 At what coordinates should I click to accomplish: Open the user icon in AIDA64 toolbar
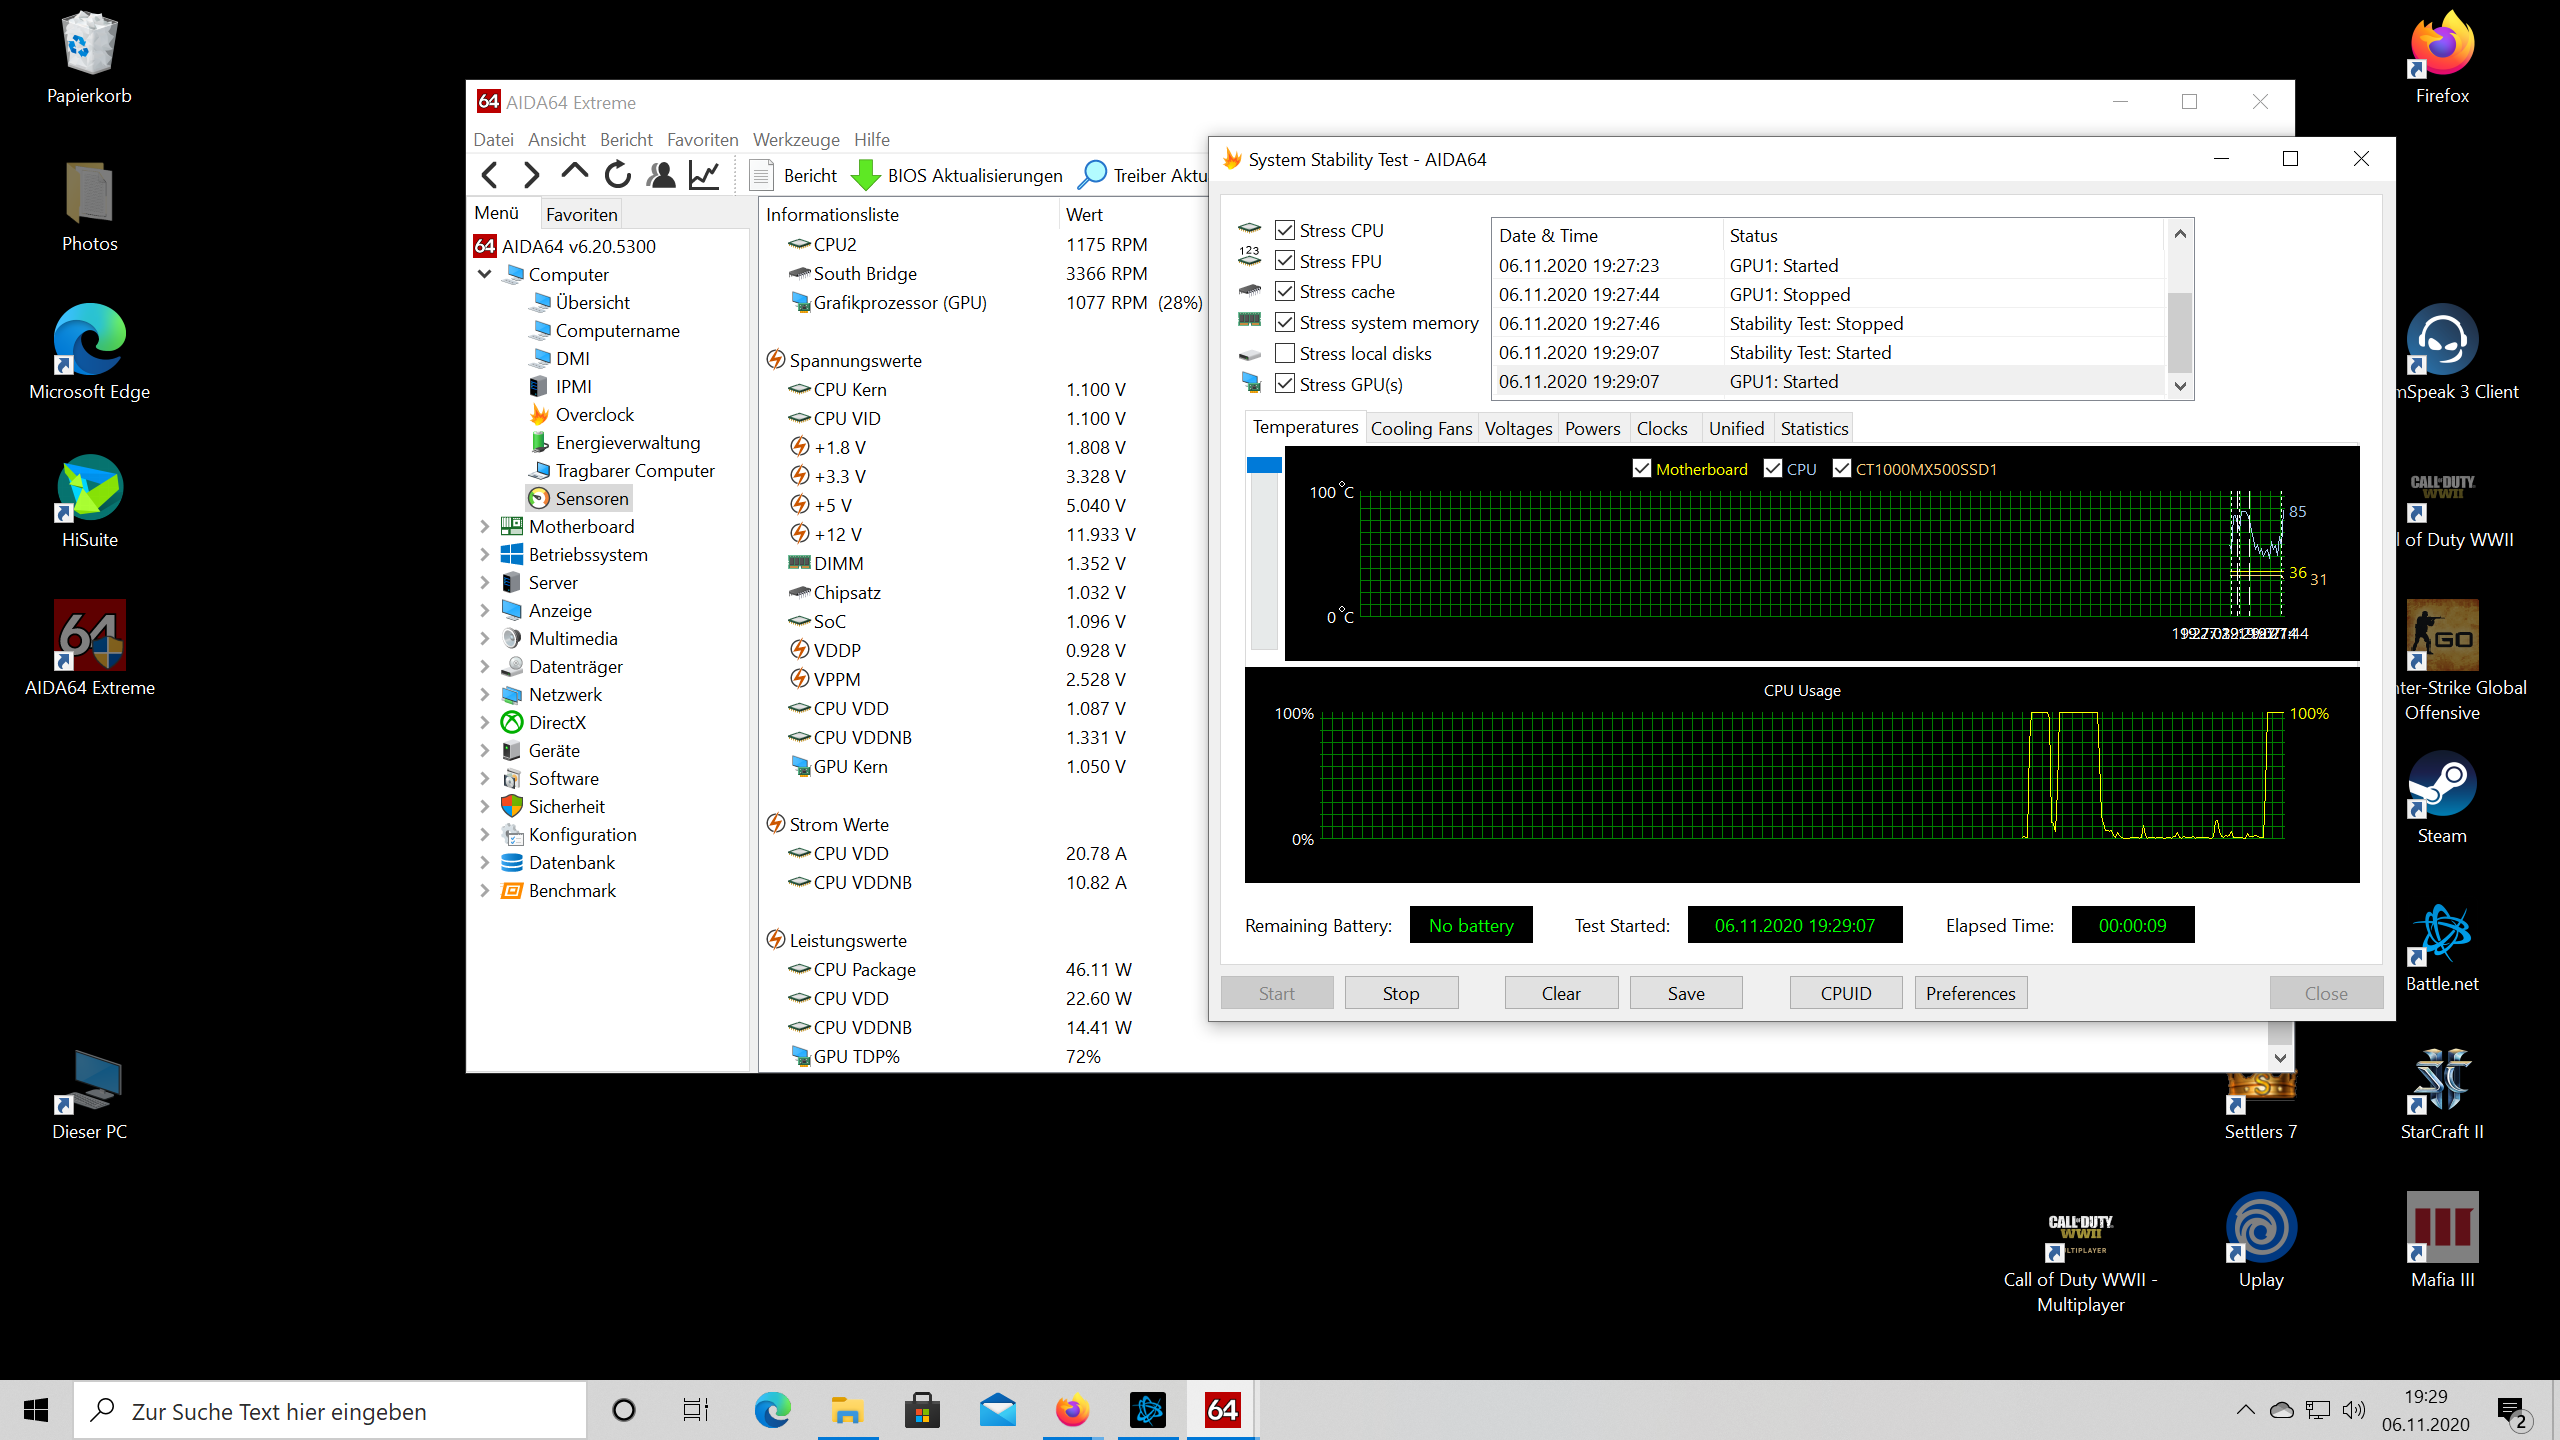[661, 175]
